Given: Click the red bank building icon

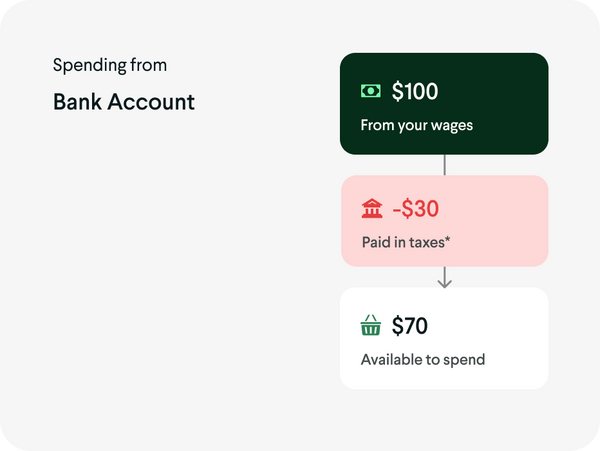Looking at the screenshot, I should pos(372,209).
